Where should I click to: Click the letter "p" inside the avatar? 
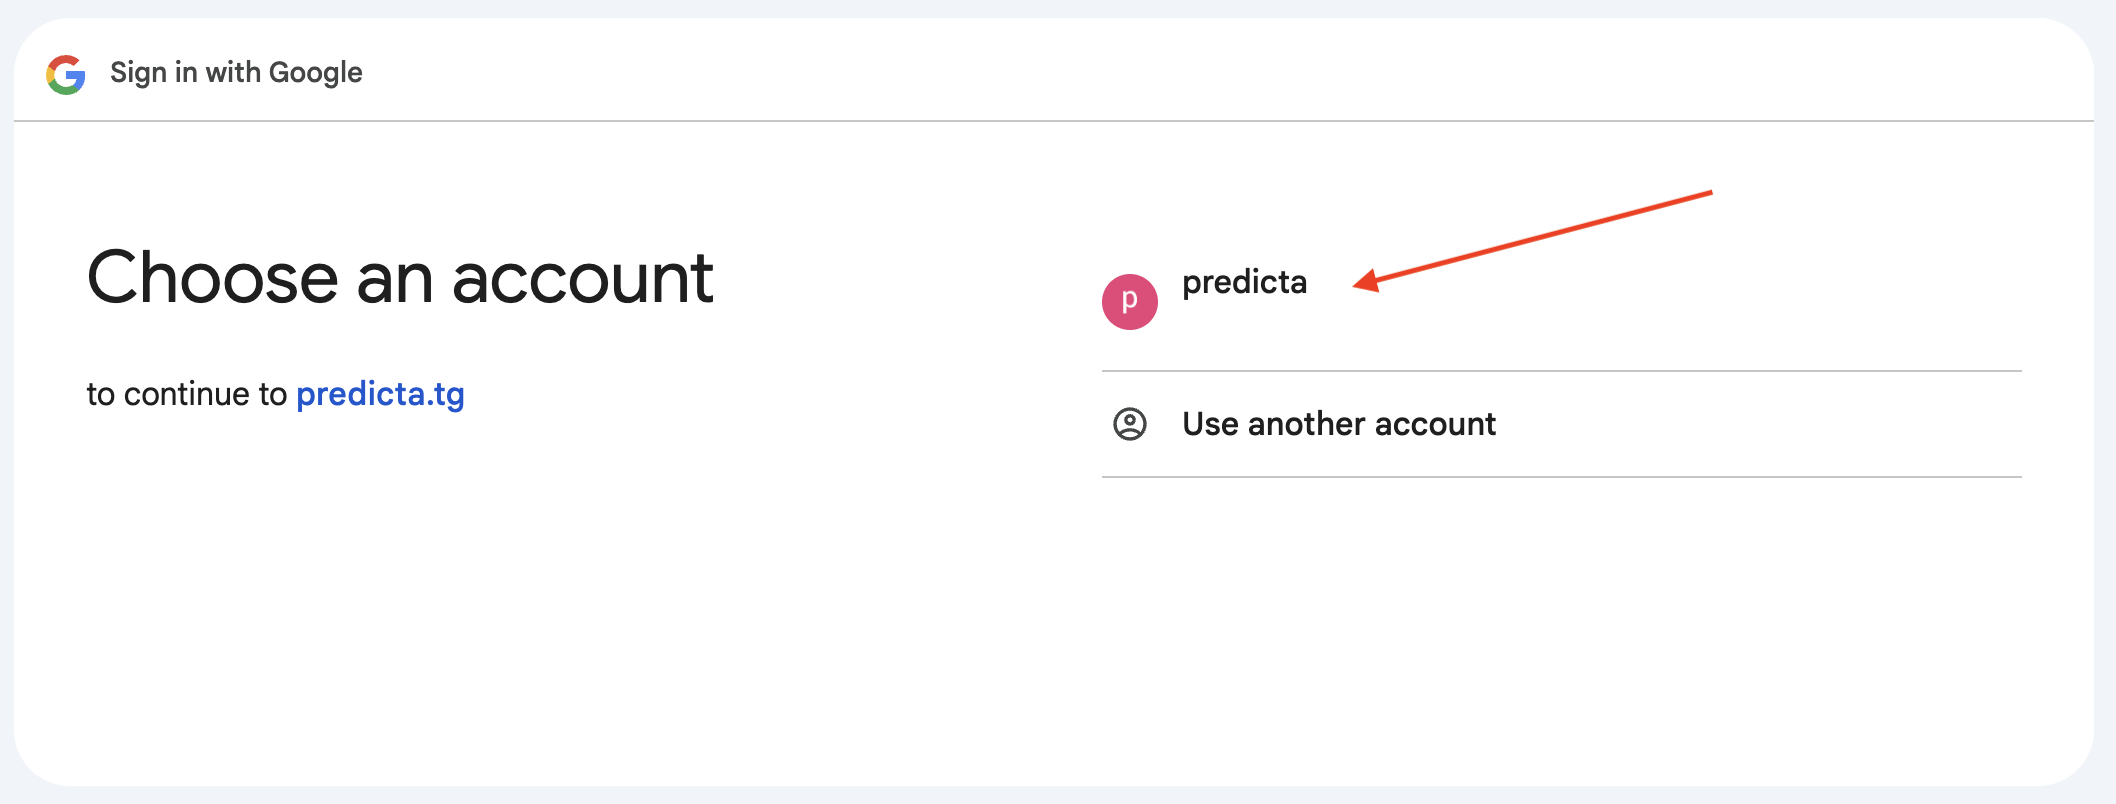(x=1129, y=300)
